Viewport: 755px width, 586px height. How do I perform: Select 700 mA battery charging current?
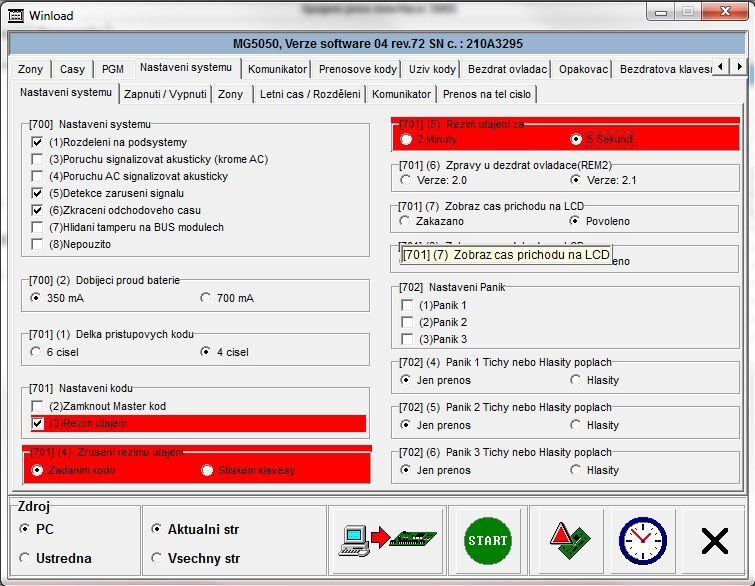point(206,298)
